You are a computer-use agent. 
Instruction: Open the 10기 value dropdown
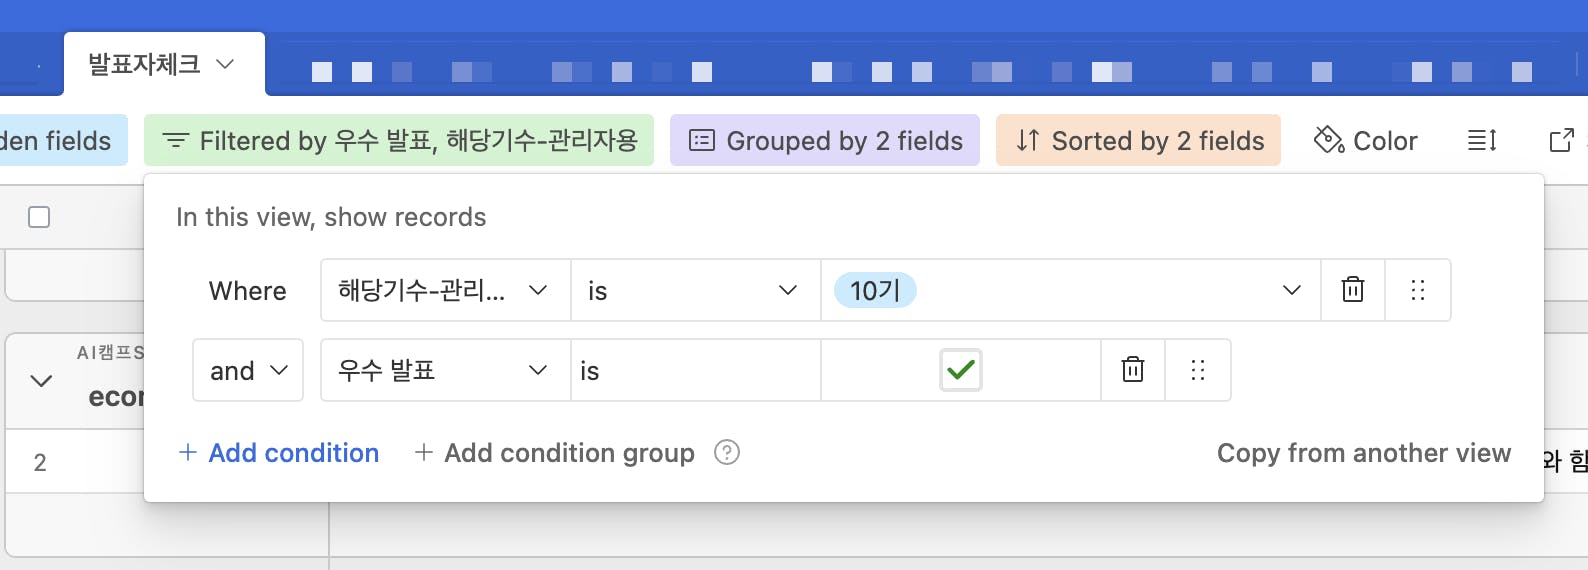point(1071,290)
